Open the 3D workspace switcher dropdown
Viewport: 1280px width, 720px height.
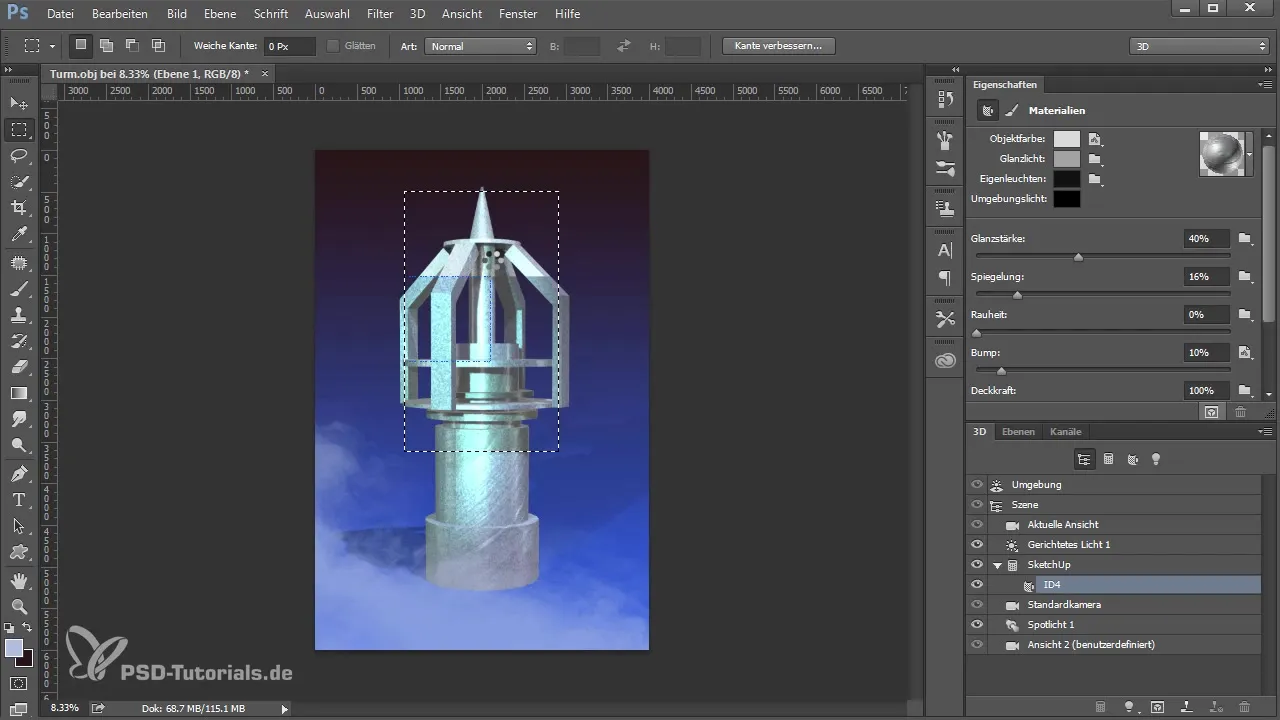click(1199, 46)
